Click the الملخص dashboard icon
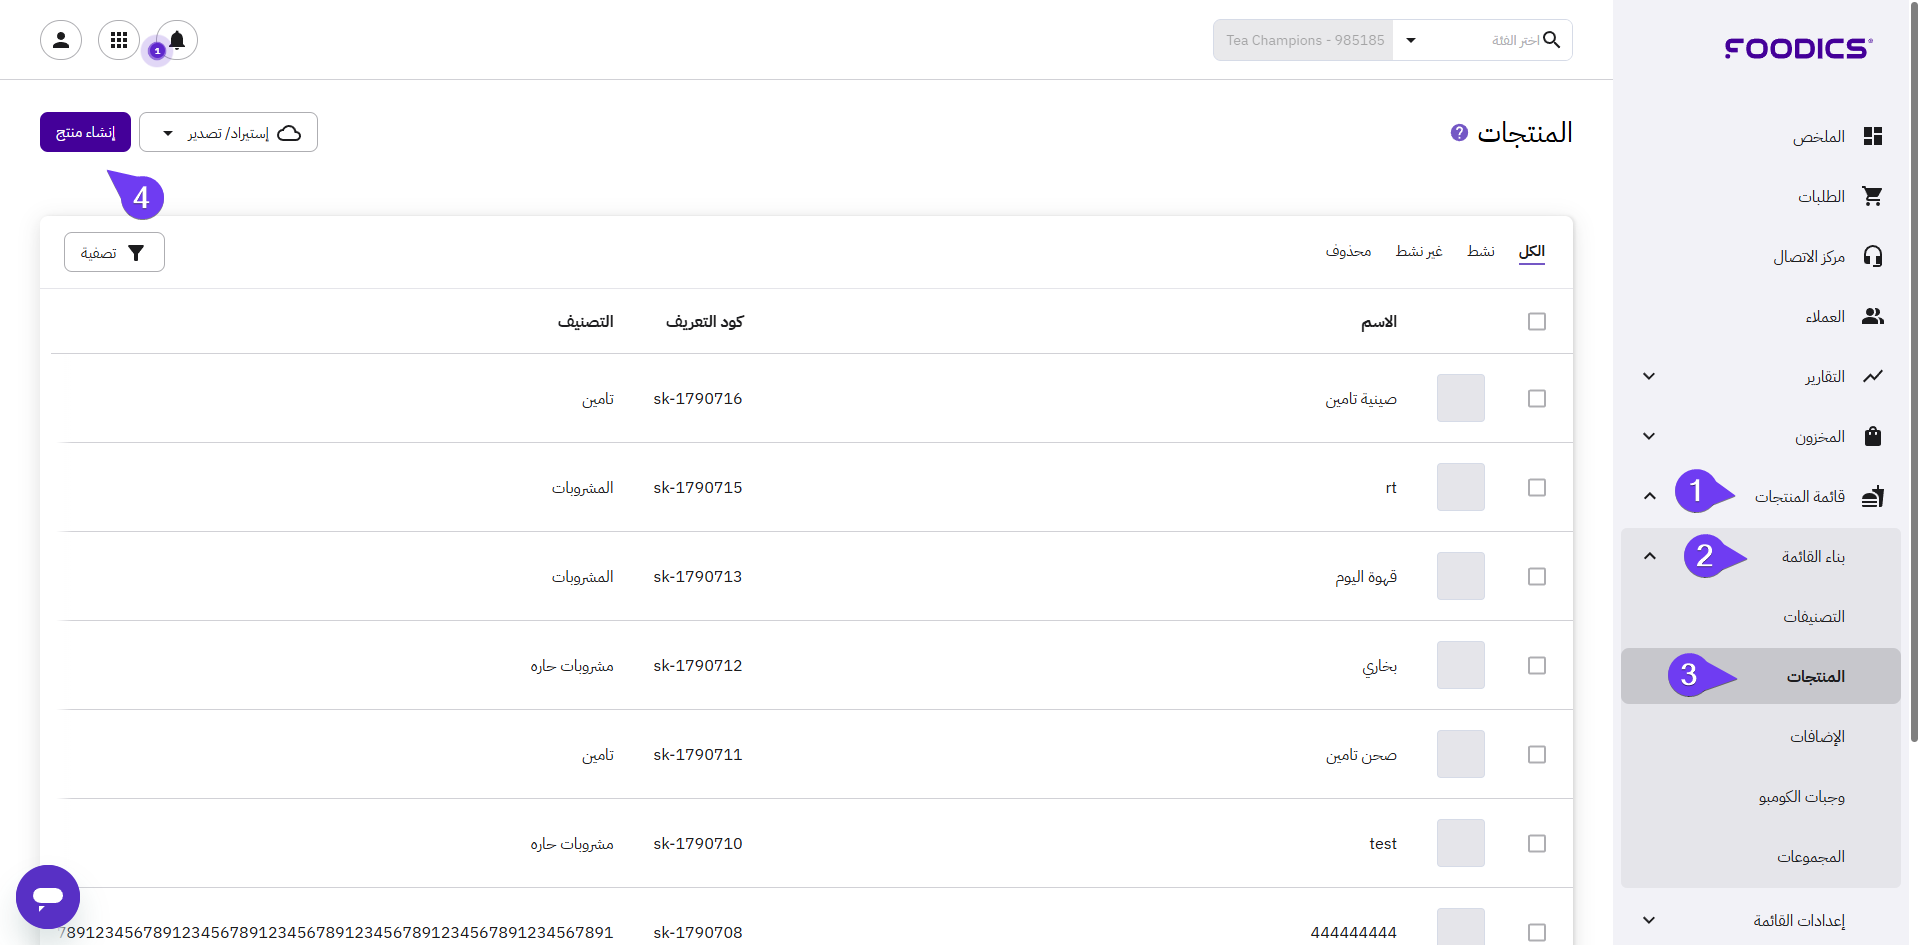This screenshot has height=945, width=1920. tap(1873, 137)
